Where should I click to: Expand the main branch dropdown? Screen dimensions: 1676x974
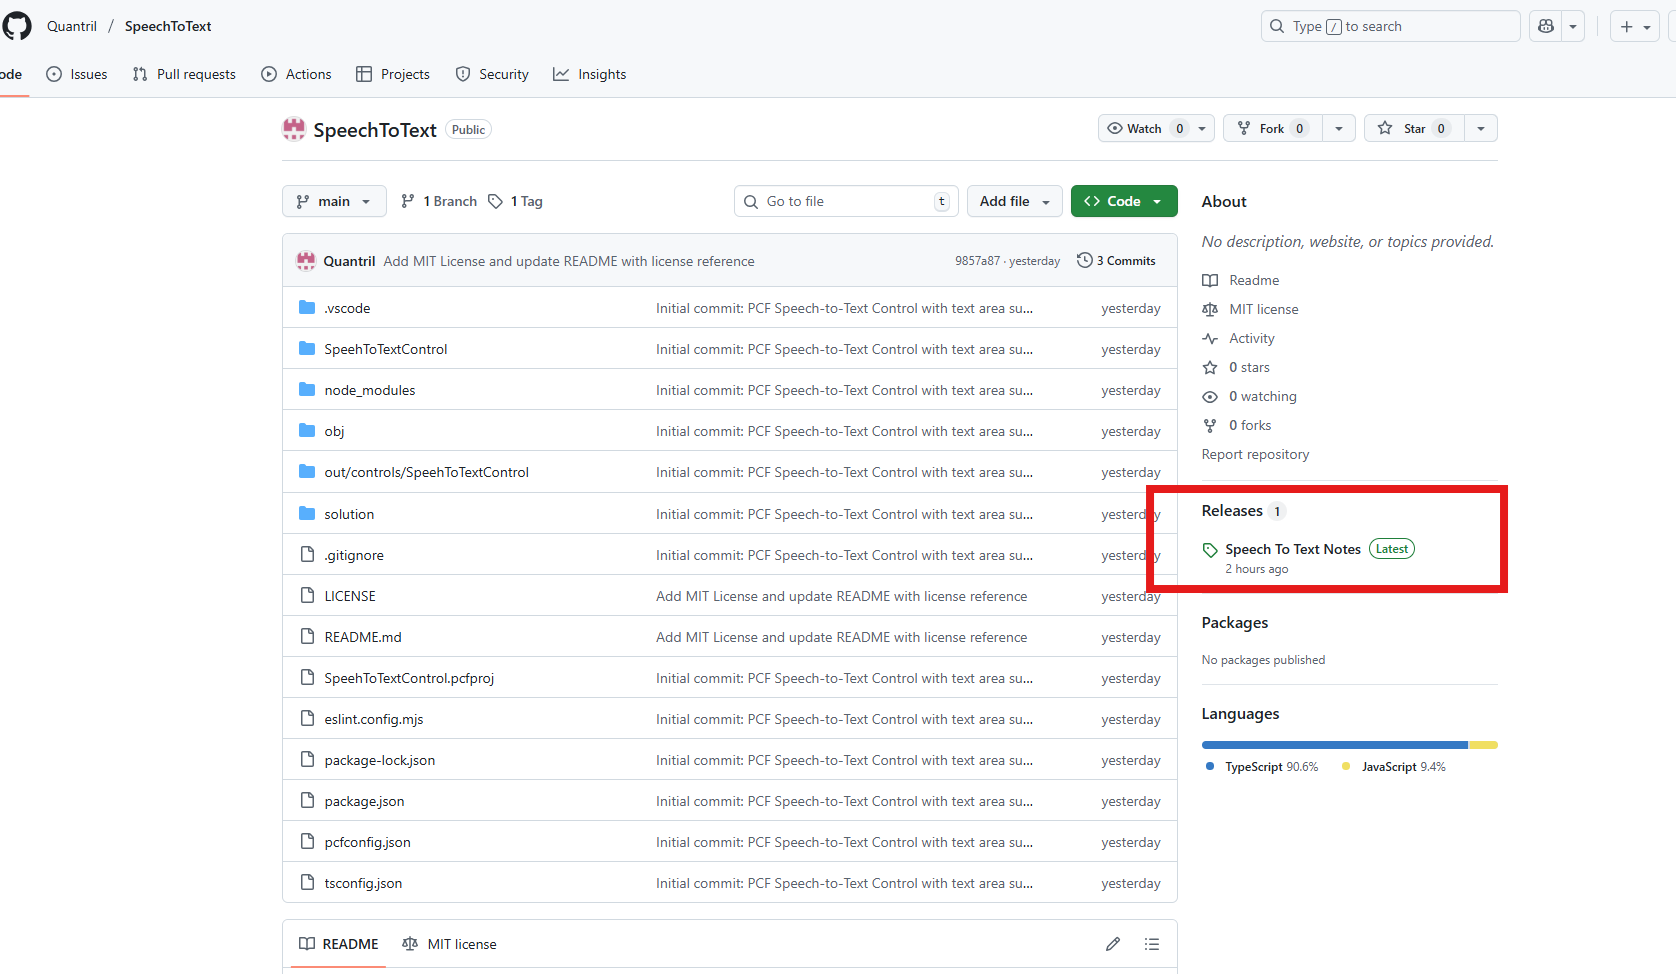pyautogui.click(x=334, y=201)
